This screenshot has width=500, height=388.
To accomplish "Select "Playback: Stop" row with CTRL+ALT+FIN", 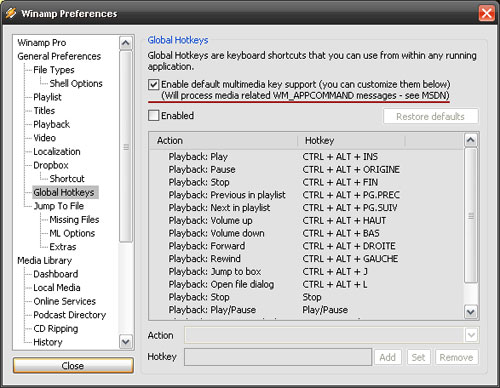I will (x=307, y=182).
